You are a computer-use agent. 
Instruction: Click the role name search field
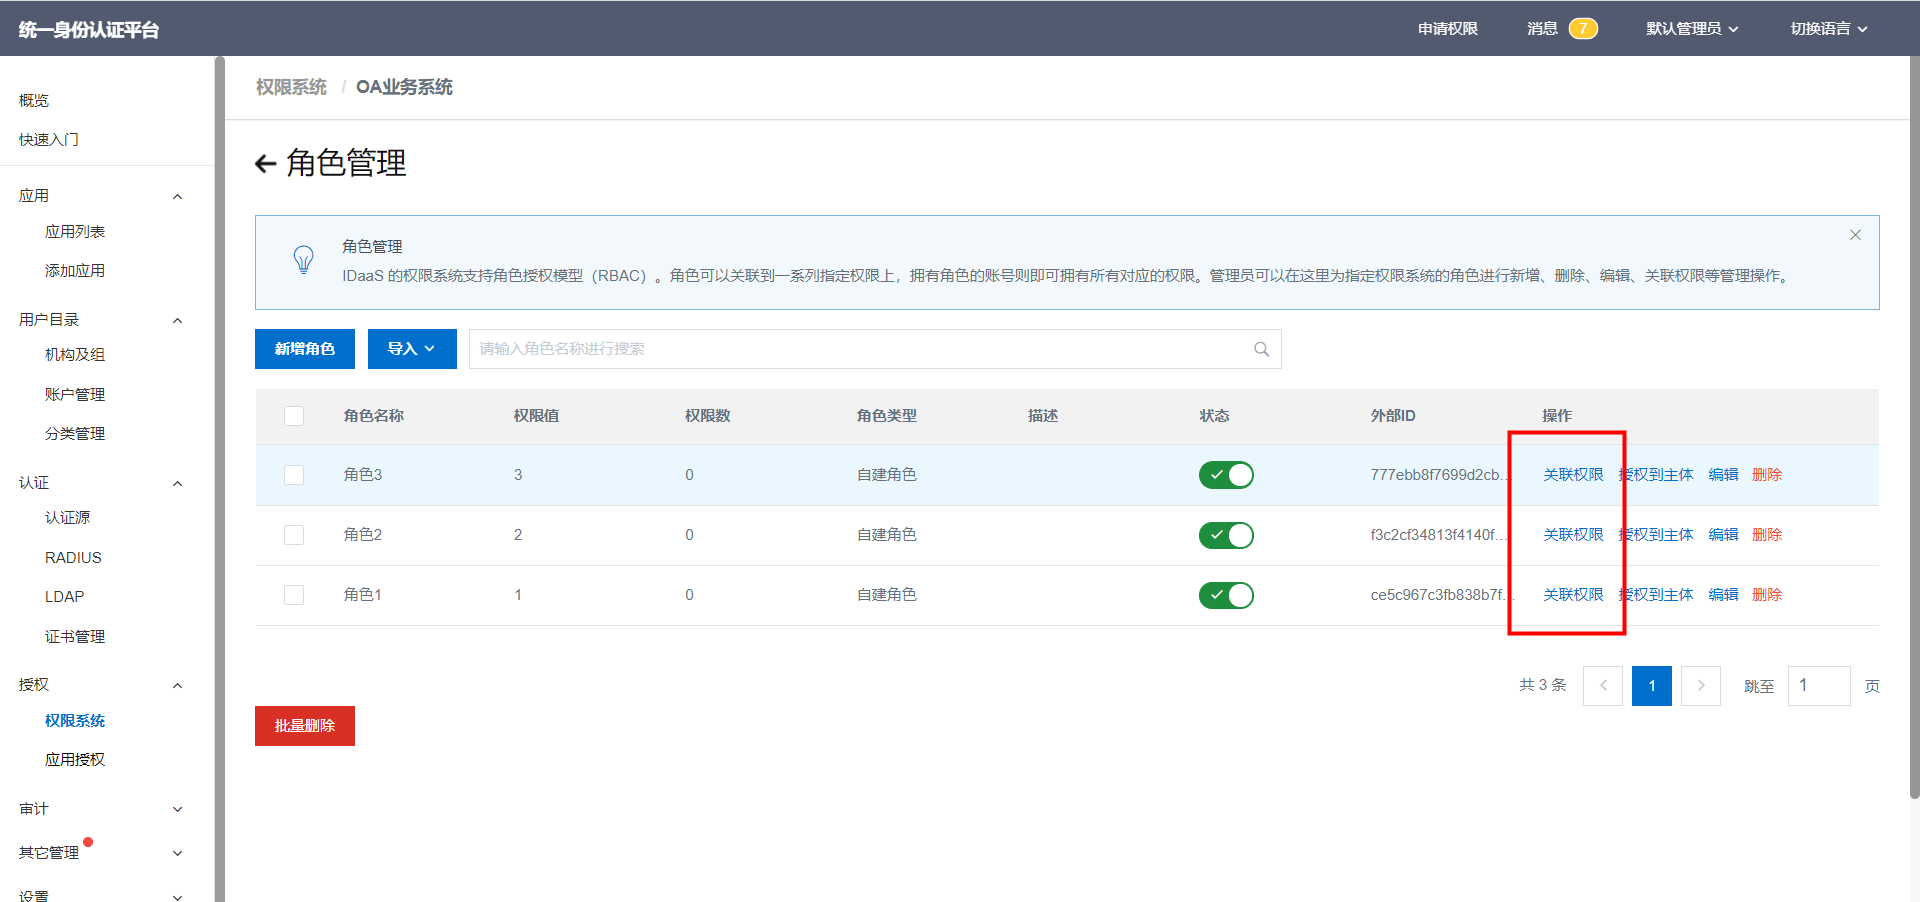860,349
